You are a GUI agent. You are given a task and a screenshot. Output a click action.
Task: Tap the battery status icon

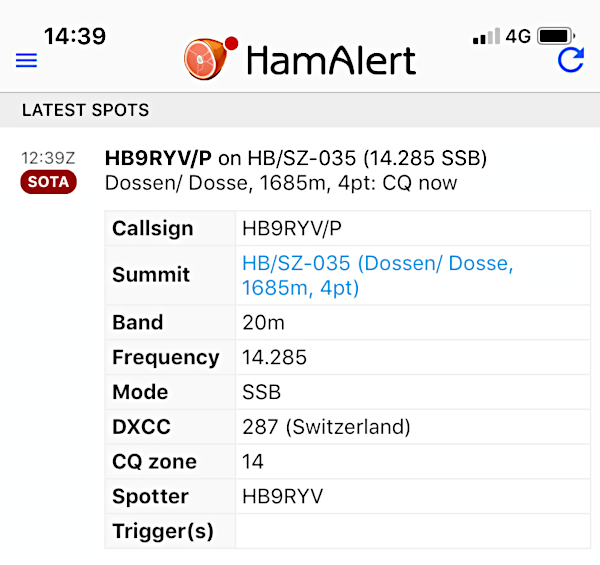(x=556, y=36)
